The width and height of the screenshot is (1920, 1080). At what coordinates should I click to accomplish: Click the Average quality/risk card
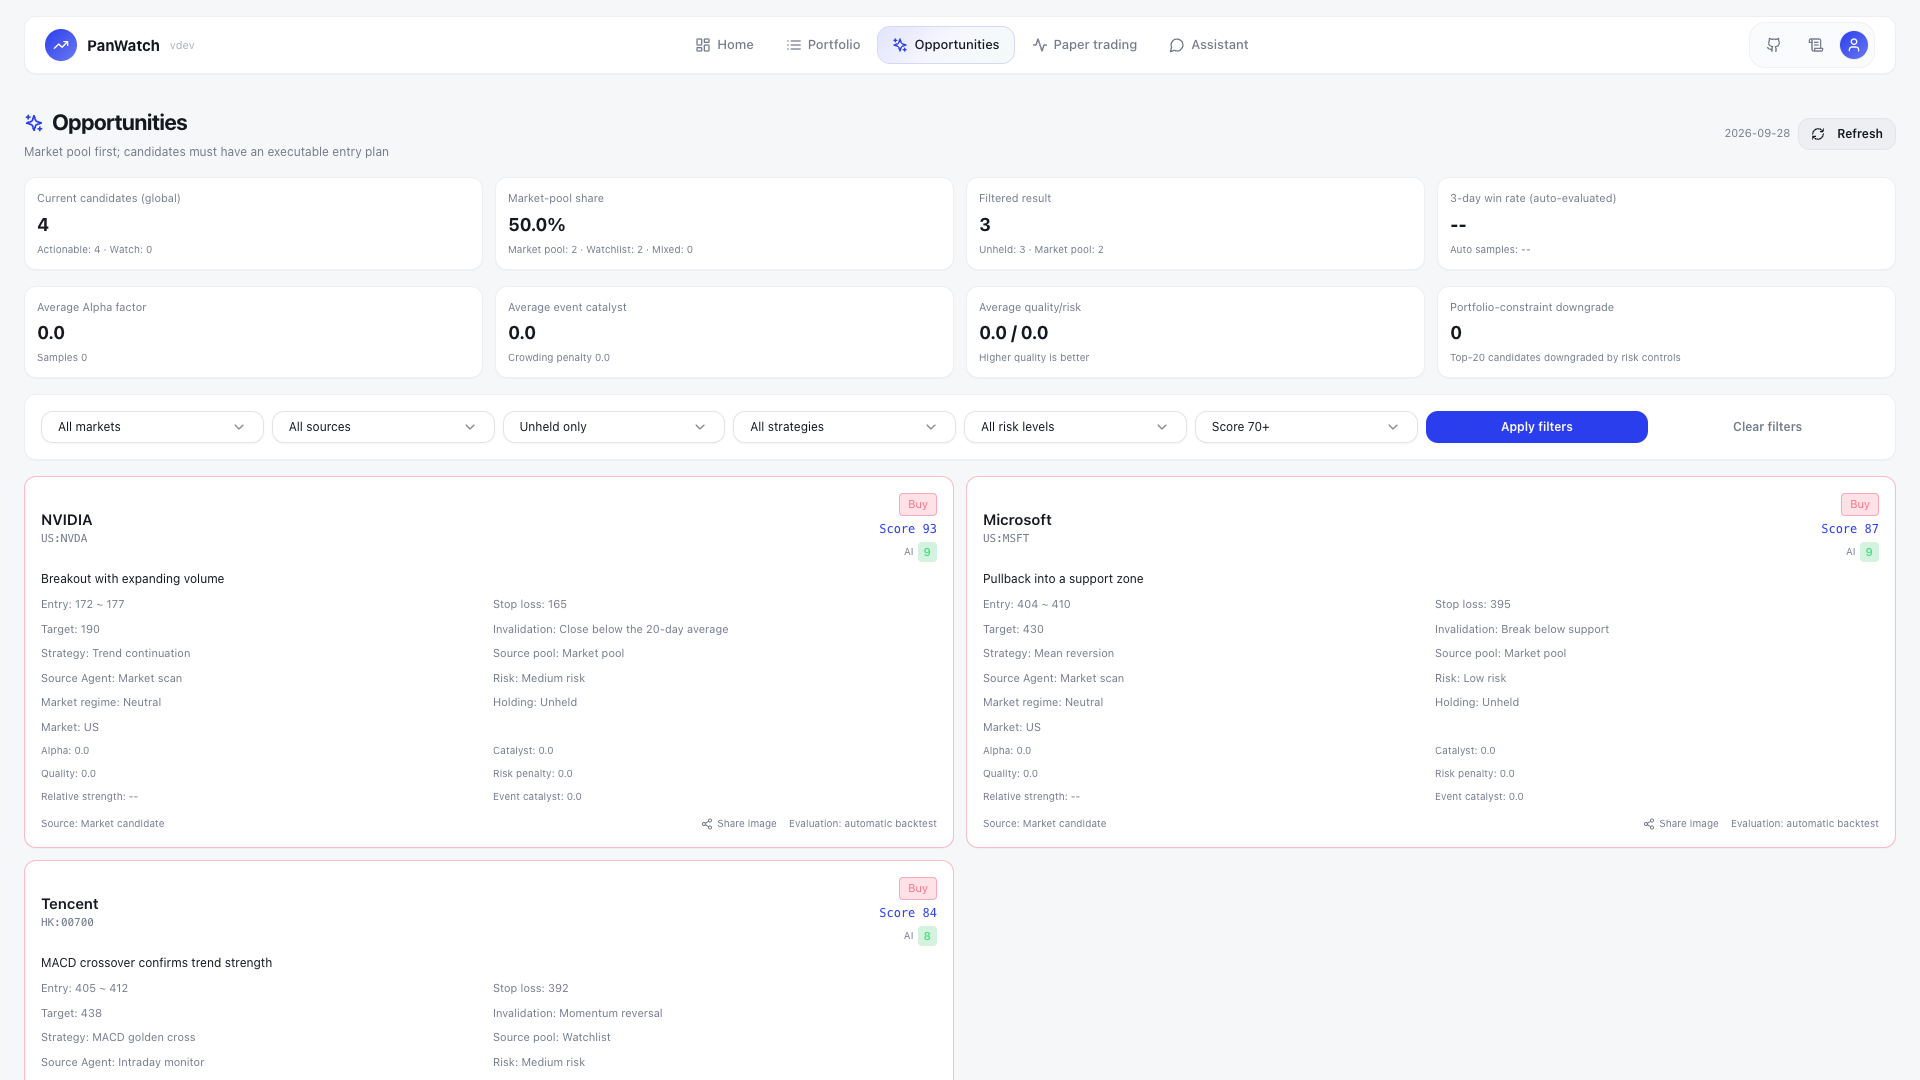(1195, 332)
